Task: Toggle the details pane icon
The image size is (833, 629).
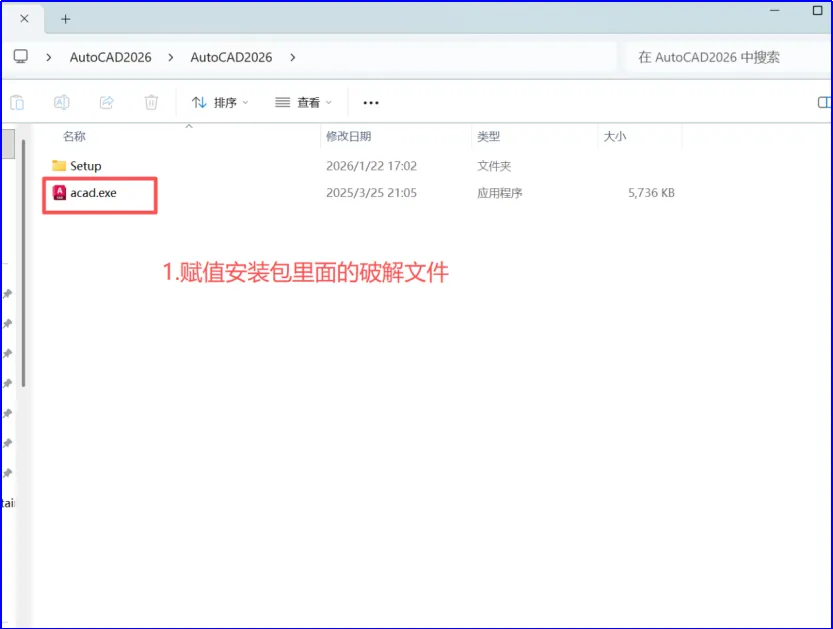Action: [824, 102]
